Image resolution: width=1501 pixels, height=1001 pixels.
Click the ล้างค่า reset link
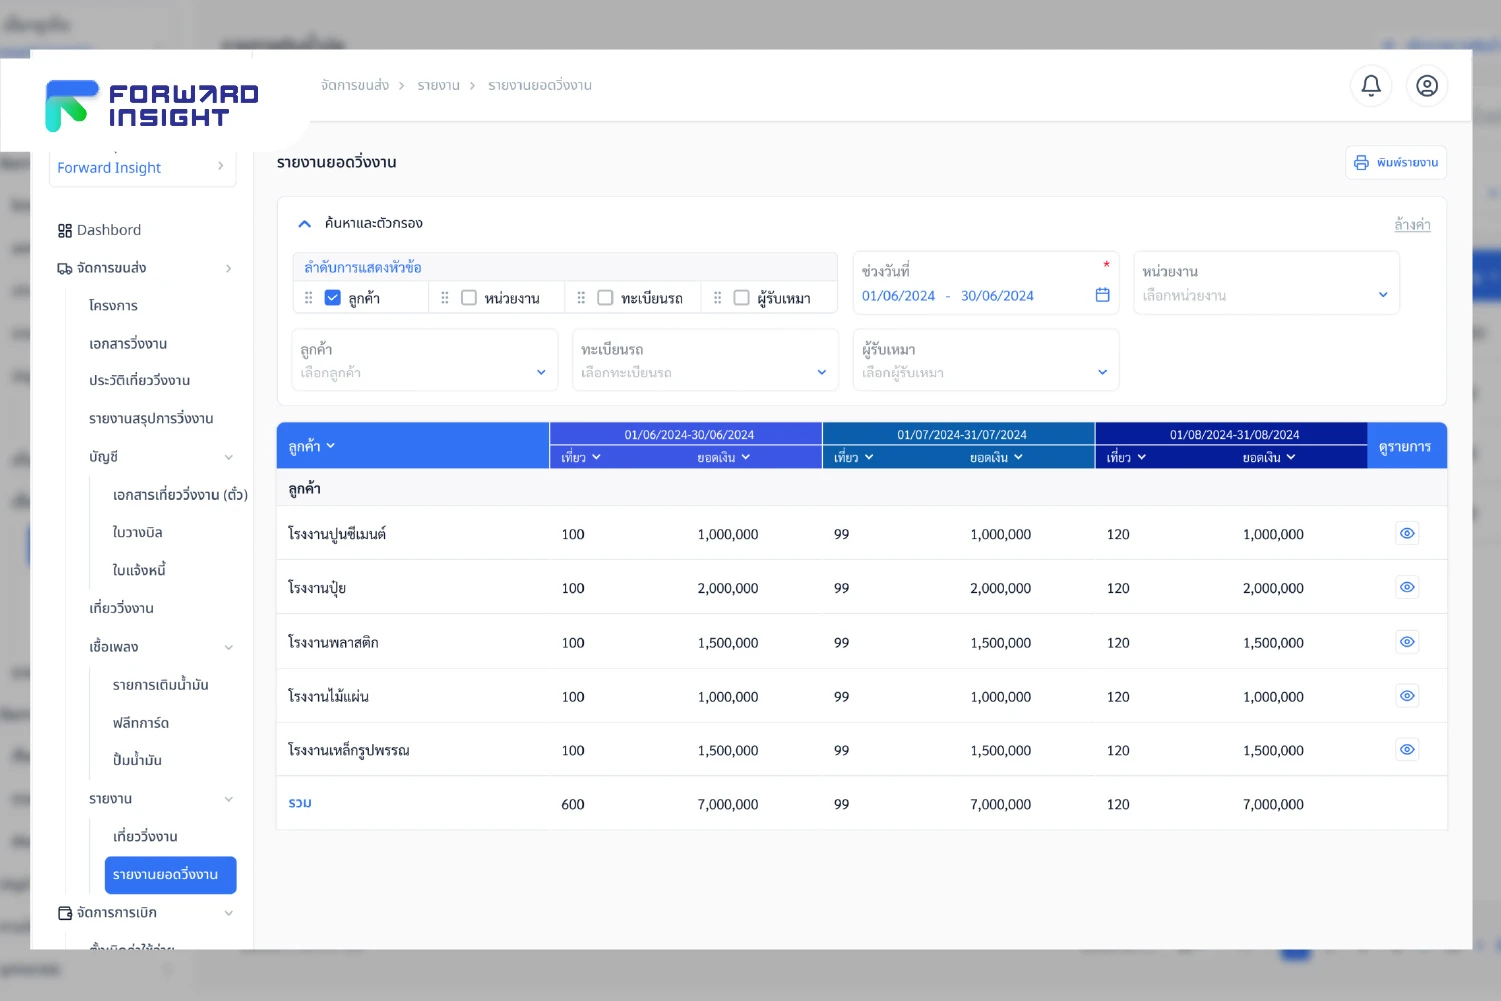(x=1411, y=225)
